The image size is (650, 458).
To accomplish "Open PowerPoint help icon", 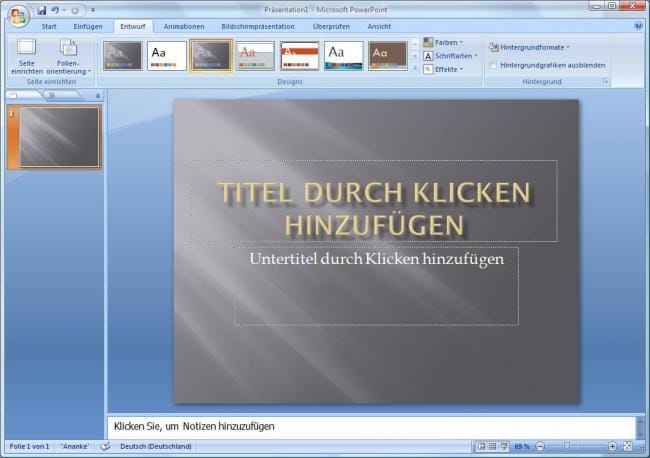I will pos(638,26).
